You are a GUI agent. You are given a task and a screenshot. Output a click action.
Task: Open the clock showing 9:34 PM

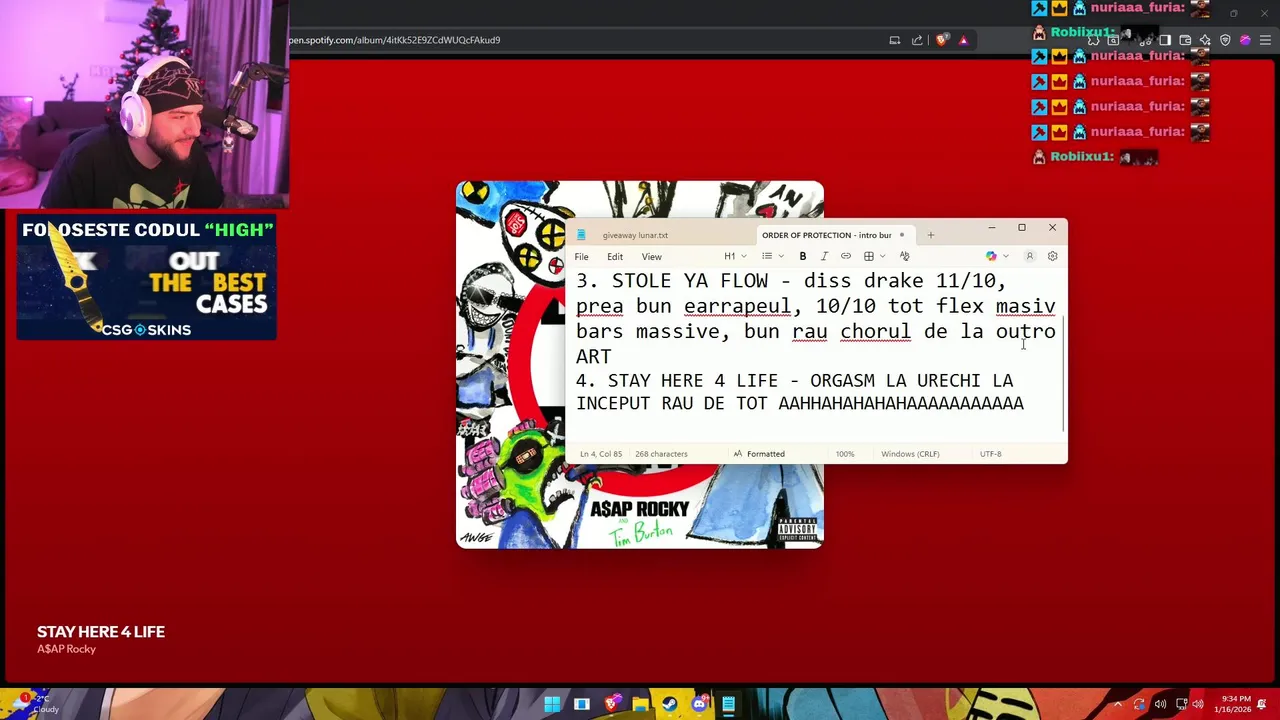pos(1232,704)
